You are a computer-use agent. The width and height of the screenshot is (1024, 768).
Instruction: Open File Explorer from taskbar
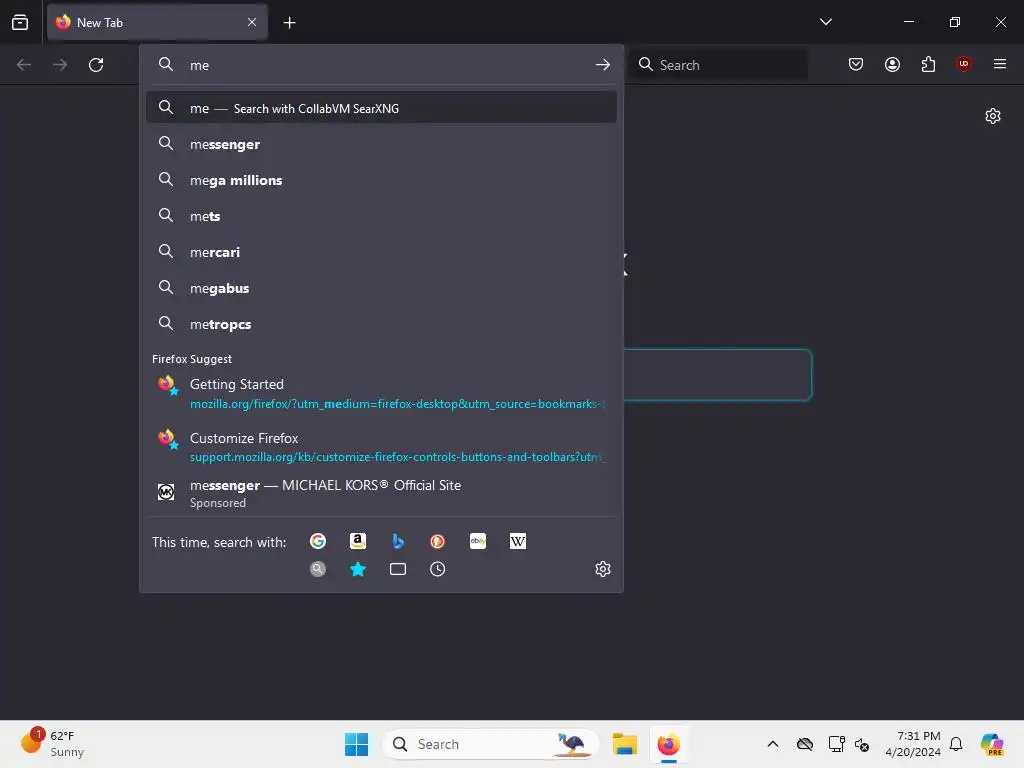tap(624, 744)
